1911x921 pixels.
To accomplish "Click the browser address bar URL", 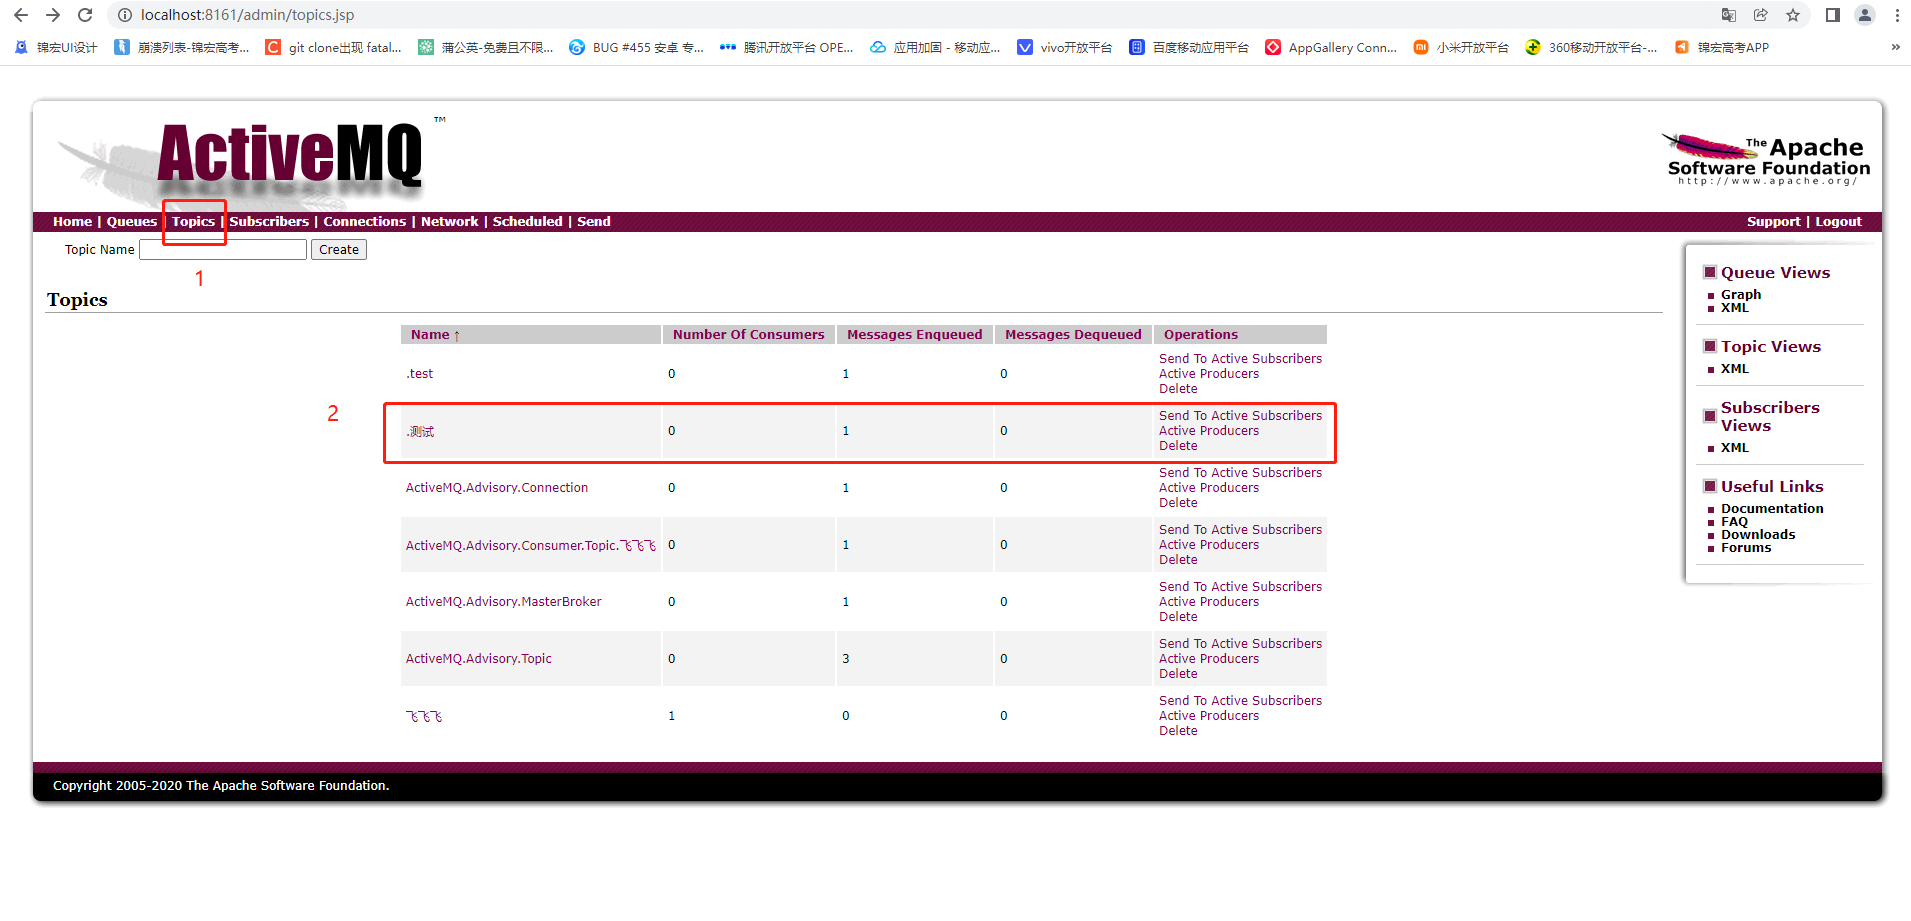I will (247, 15).
